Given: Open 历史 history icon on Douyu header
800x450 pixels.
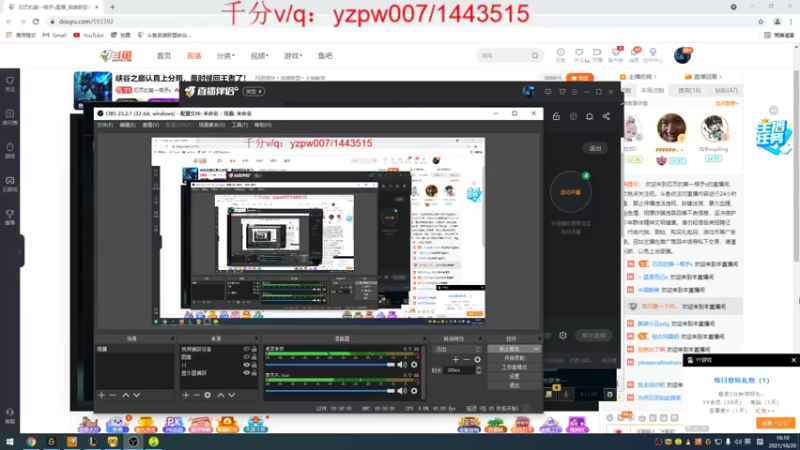Looking at the screenshot, I should [x=561, y=55].
